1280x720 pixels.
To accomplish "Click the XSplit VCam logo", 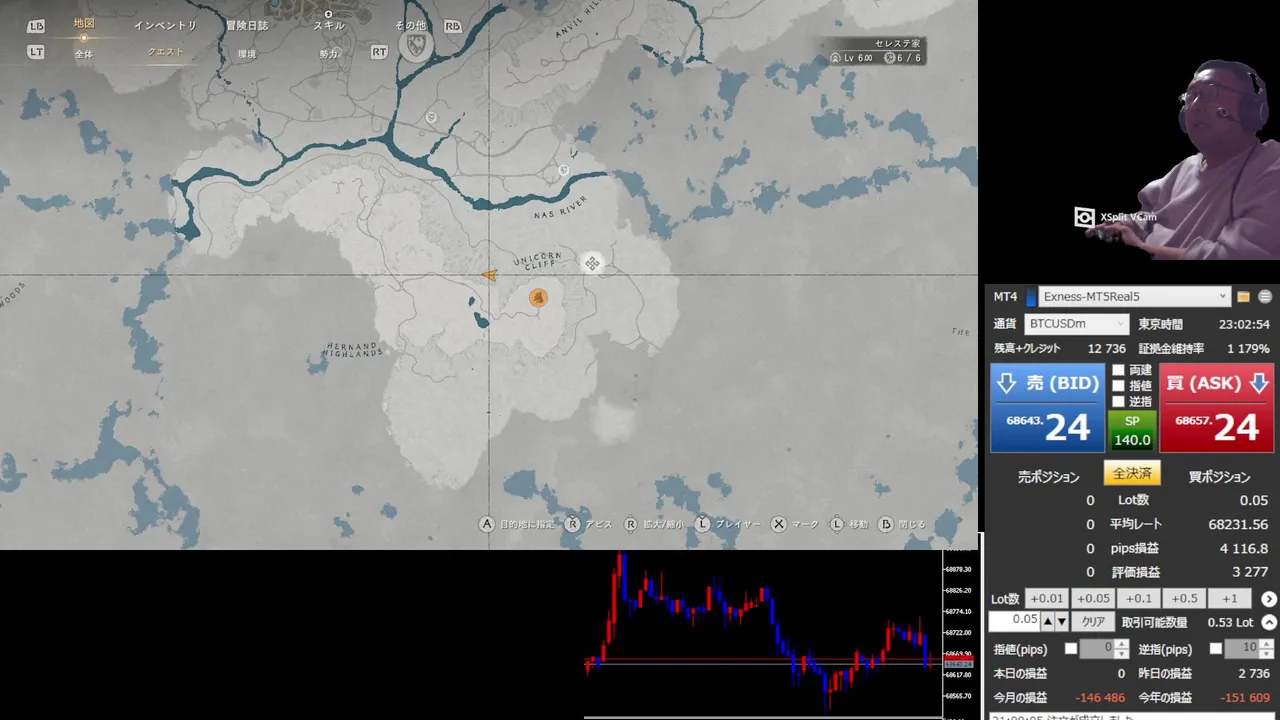I will click(x=1084, y=217).
